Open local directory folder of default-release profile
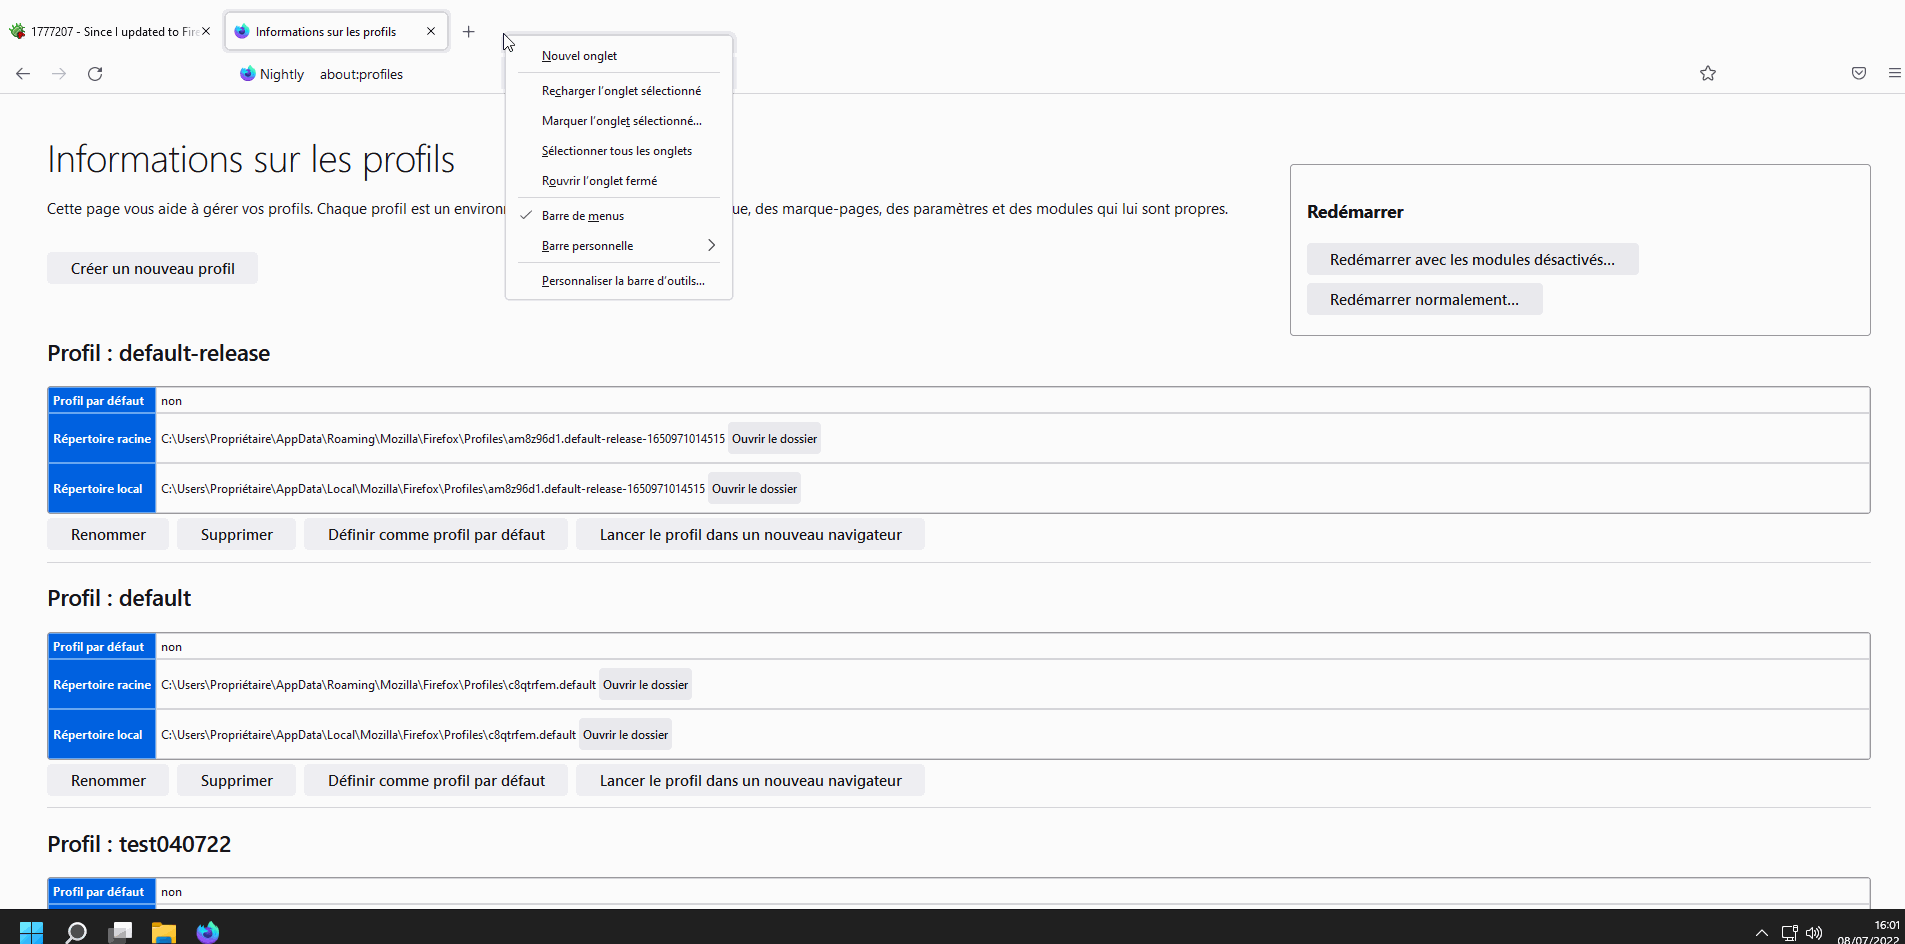 pyautogui.click(x=754, y=488)
